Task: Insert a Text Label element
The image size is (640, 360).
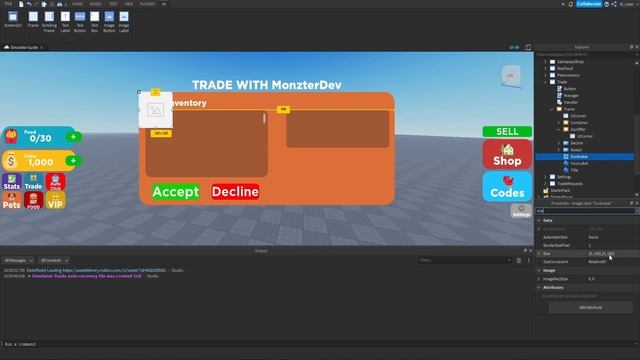Action: coord(65,21)
